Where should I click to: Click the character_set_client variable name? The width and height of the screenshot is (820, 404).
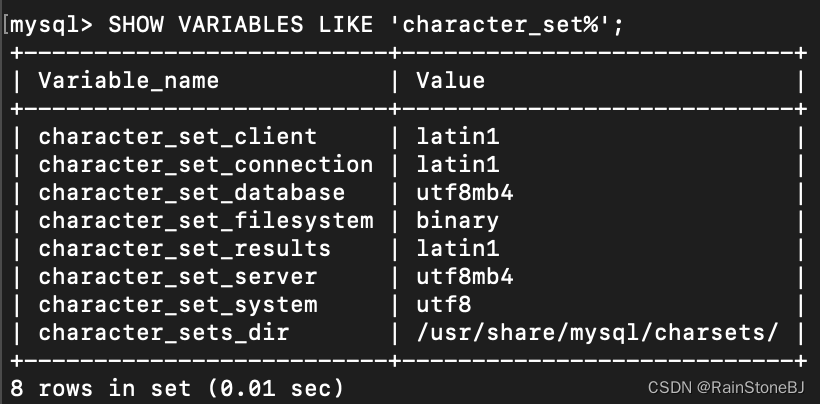point(177,137)
